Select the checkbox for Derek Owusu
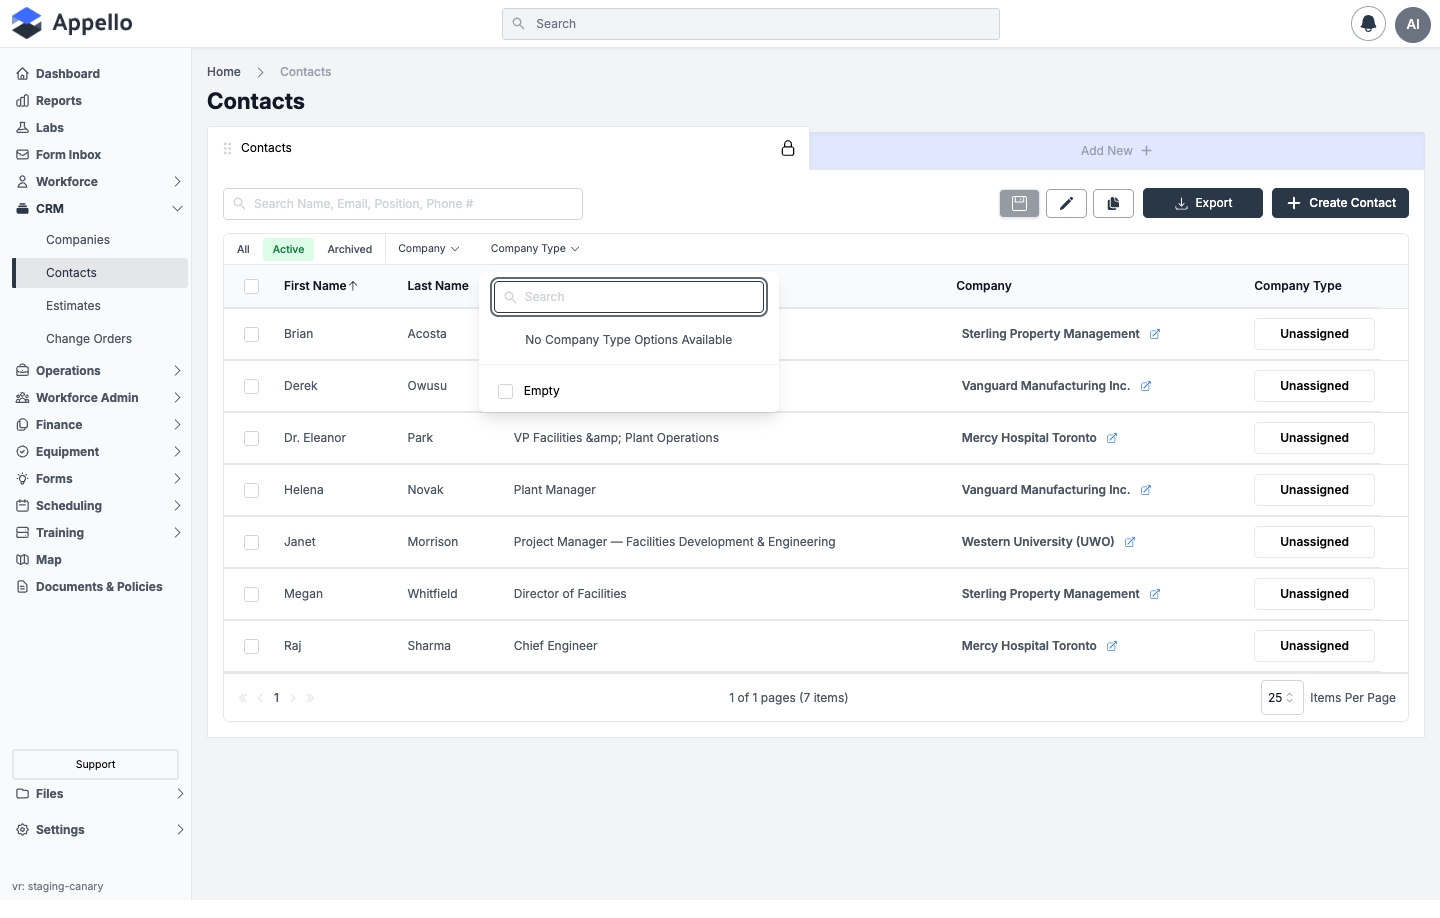Screen dimensions: 1440x918 coord(252,387)
